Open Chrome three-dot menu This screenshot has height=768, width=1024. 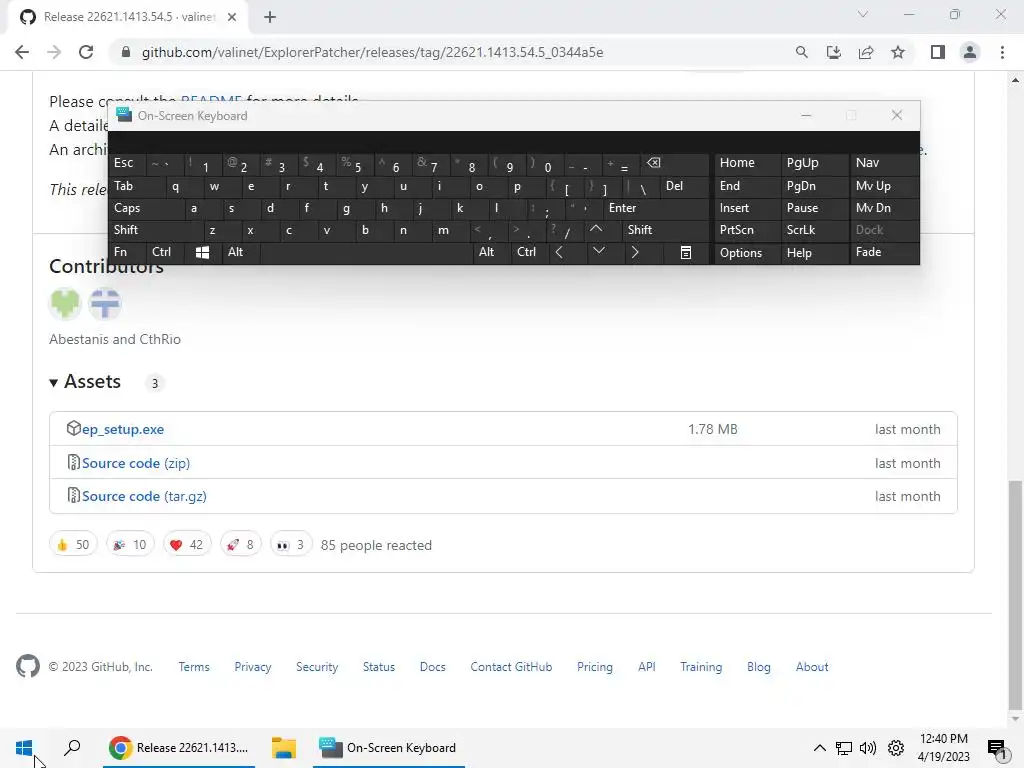point(1002,52)
